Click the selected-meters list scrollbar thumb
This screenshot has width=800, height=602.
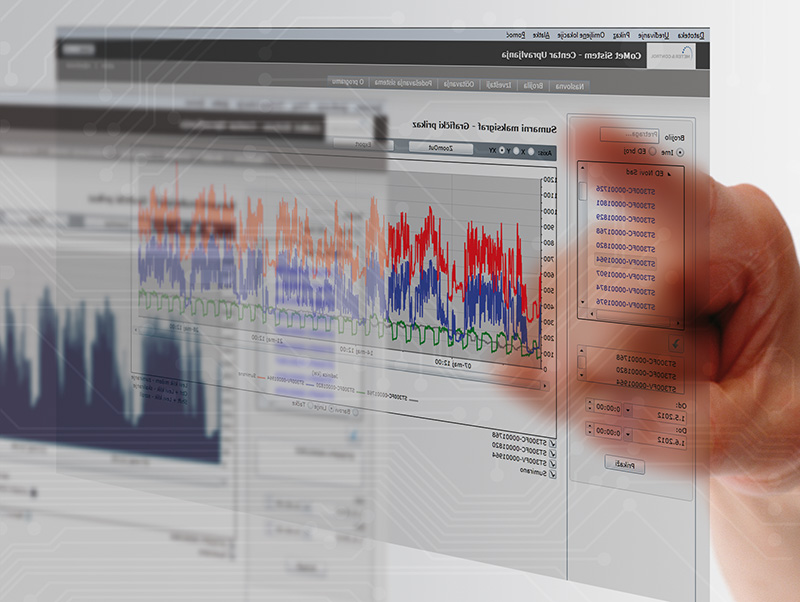[582, 363]
